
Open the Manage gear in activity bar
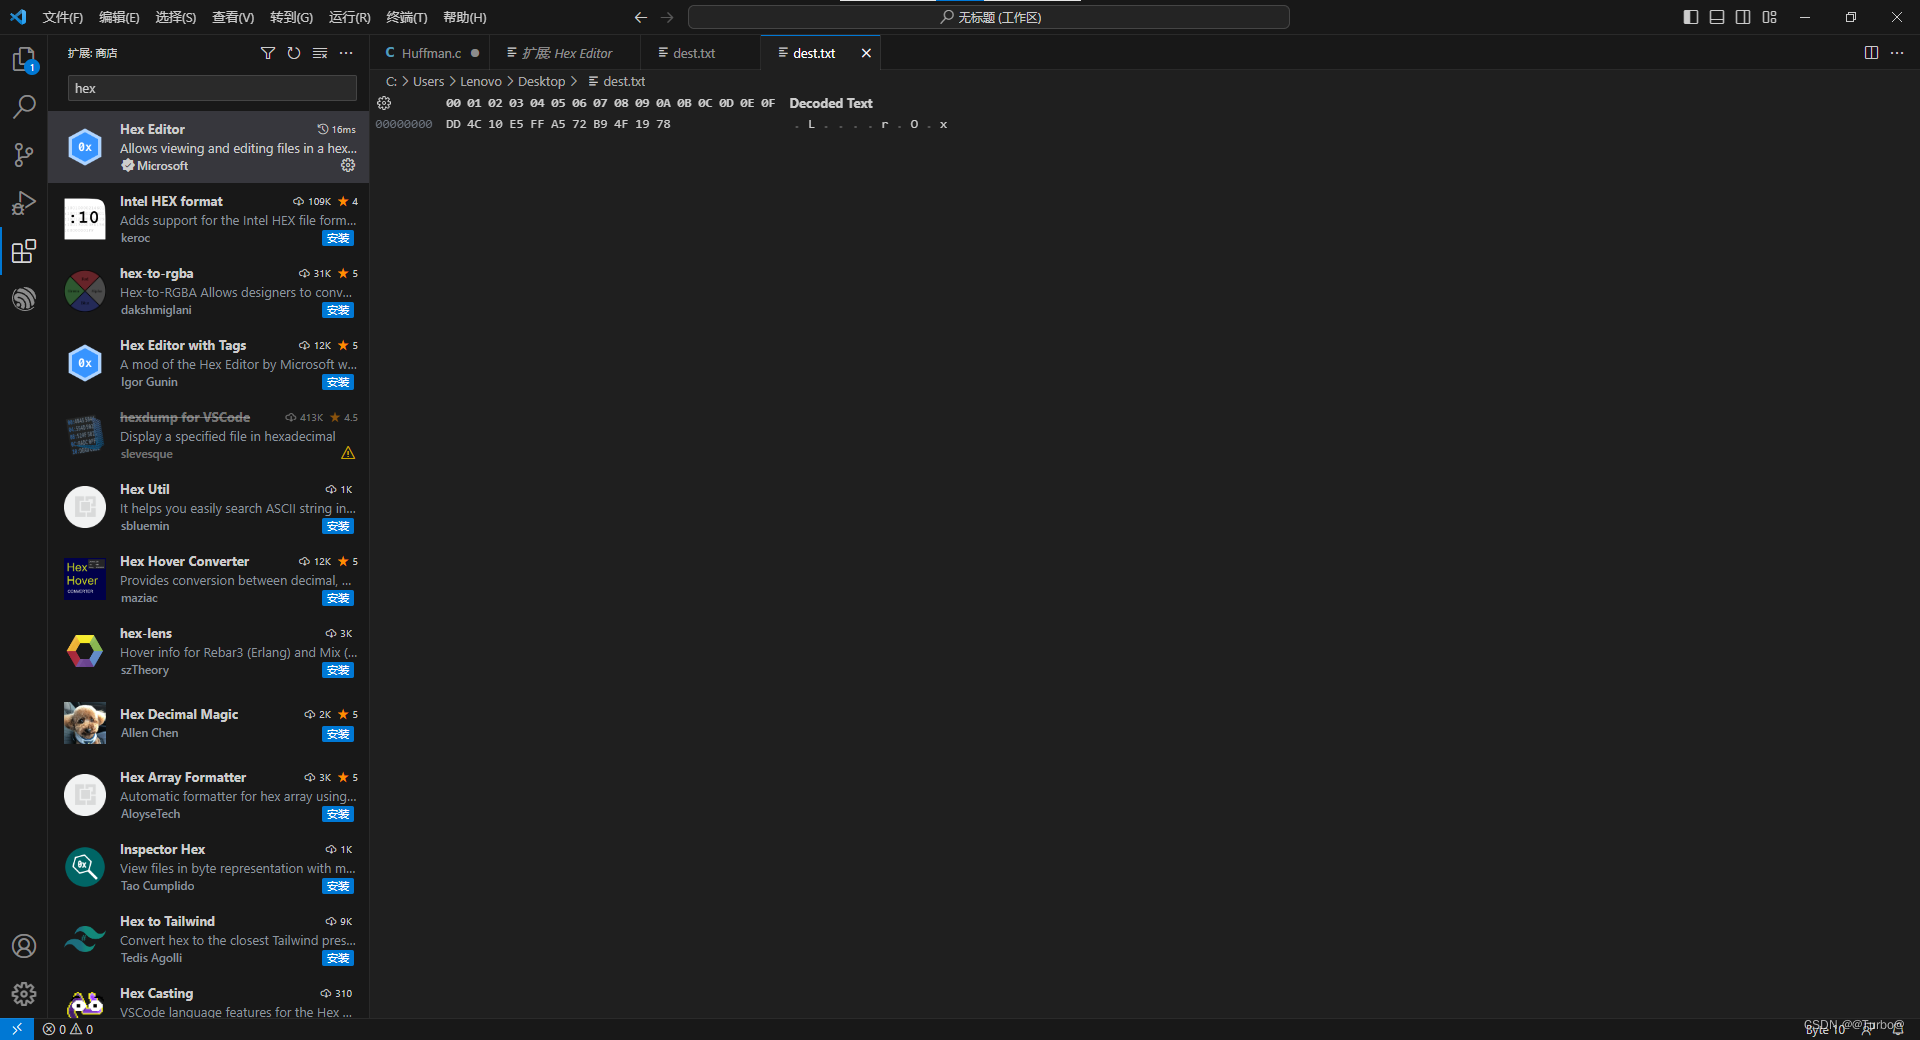coord(24,994)
